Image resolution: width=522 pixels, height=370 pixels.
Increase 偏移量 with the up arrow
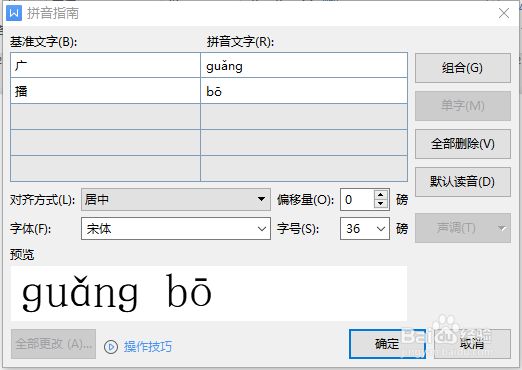click(x=381, y=195)
